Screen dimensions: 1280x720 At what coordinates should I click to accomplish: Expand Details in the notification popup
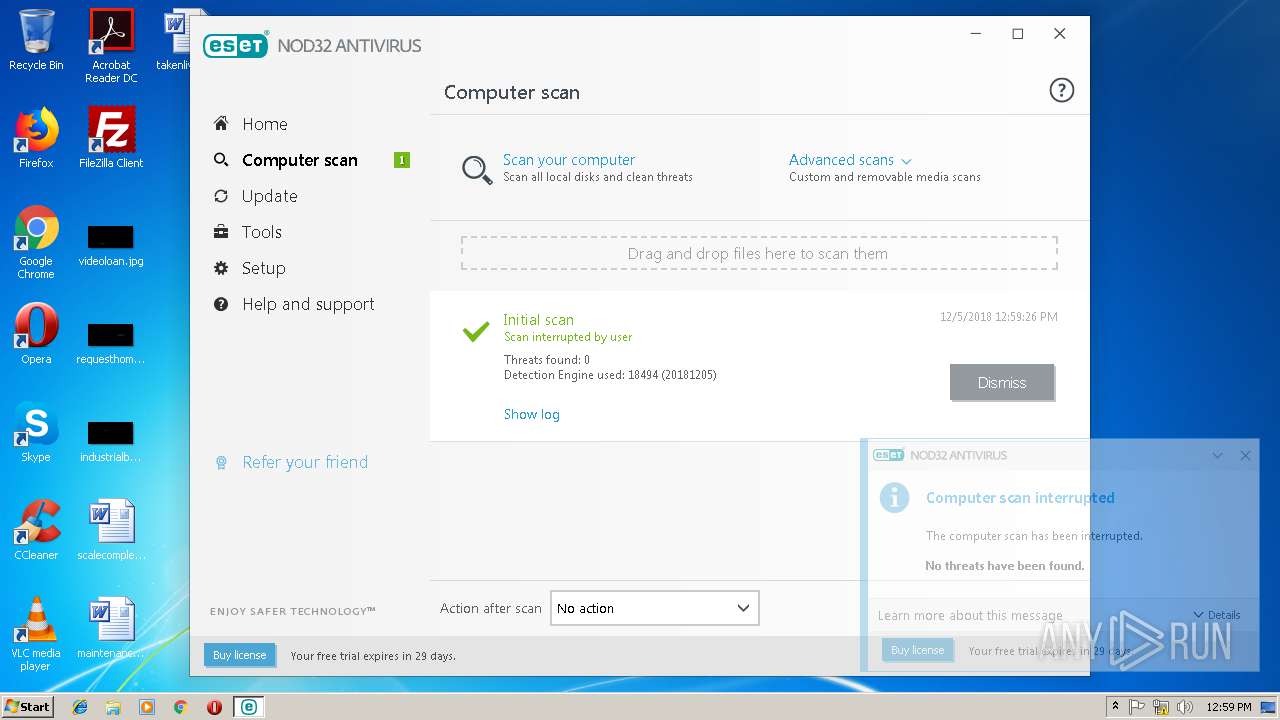tap(1217, 615)
